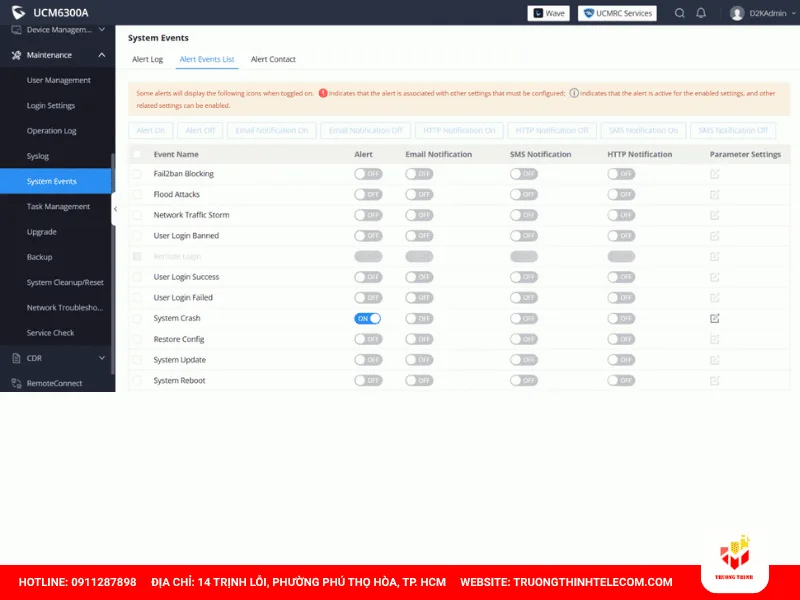Edit System Update parameter settings
The height and width of the screenshot is (600, 800).
tap(715, 360)
